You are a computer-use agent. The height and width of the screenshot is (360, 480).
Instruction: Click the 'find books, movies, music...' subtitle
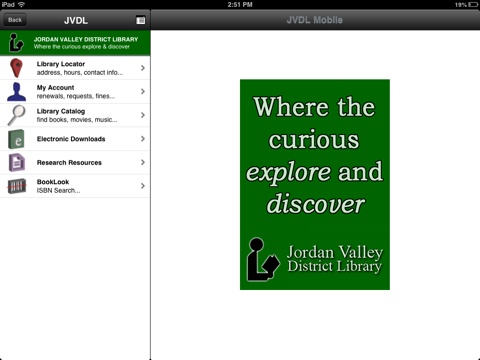tap(77, 120)
